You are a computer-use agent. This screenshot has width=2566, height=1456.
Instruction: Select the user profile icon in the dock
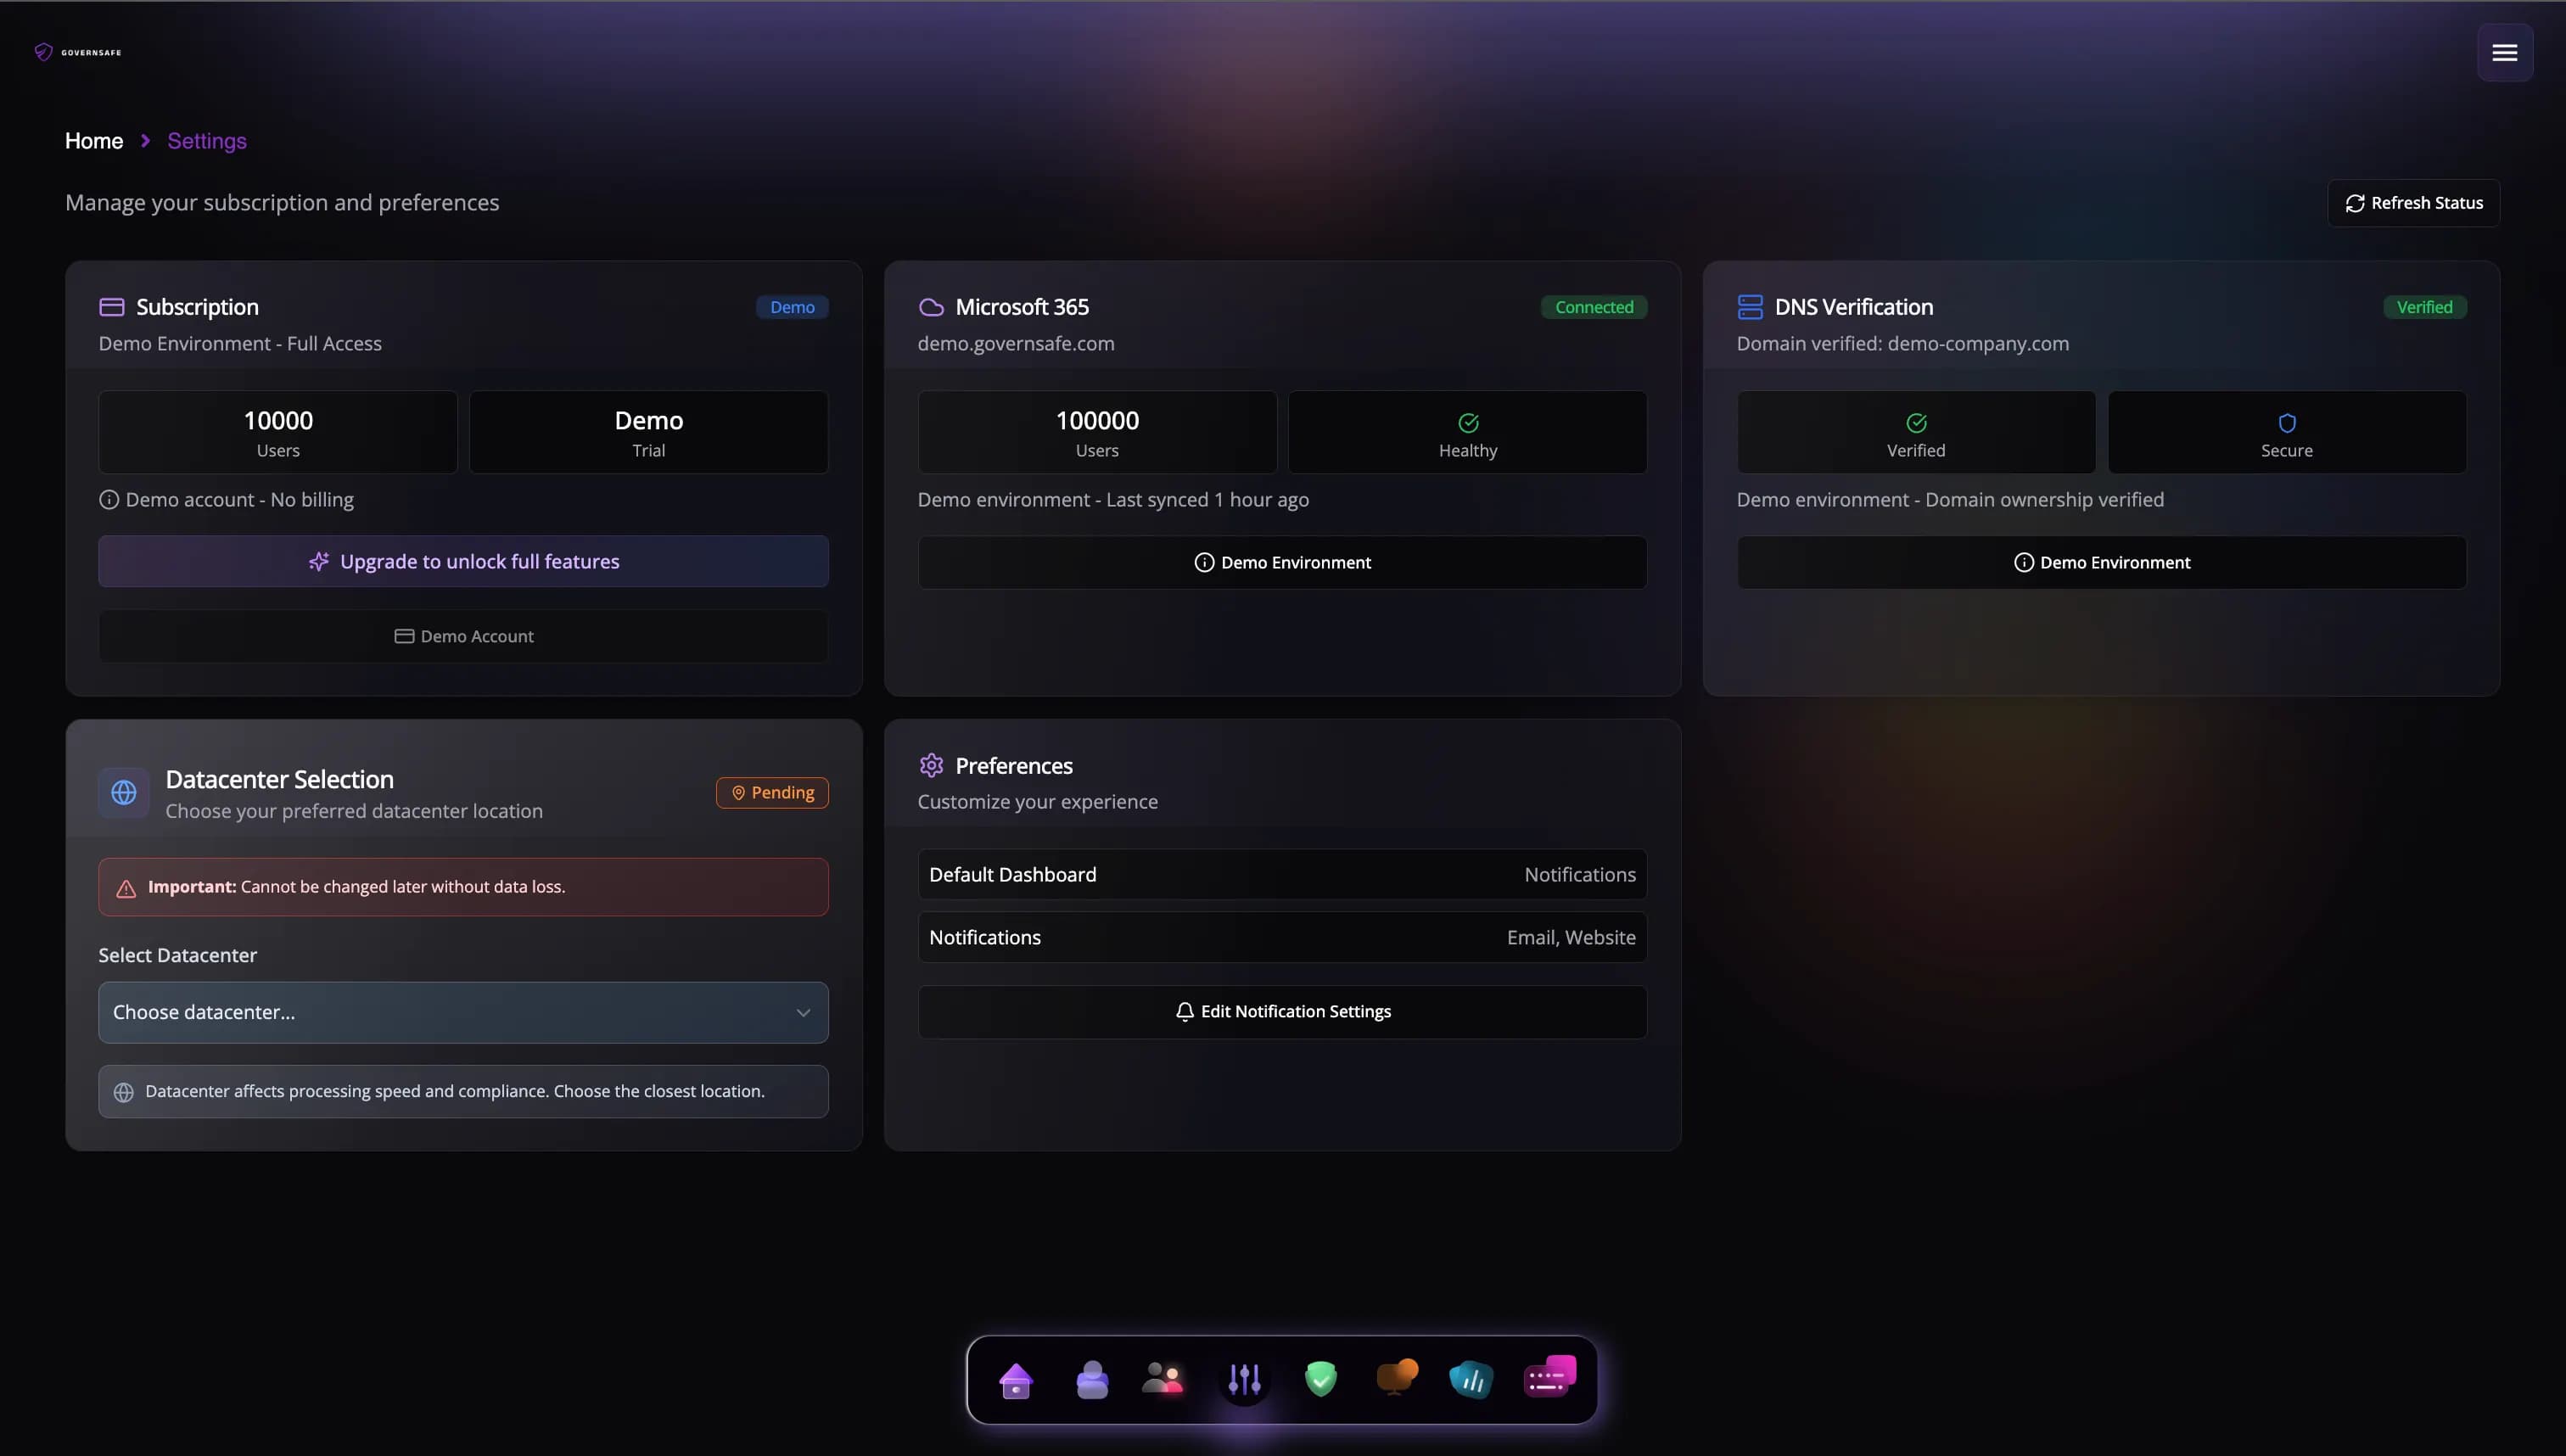(1092, 1380)
